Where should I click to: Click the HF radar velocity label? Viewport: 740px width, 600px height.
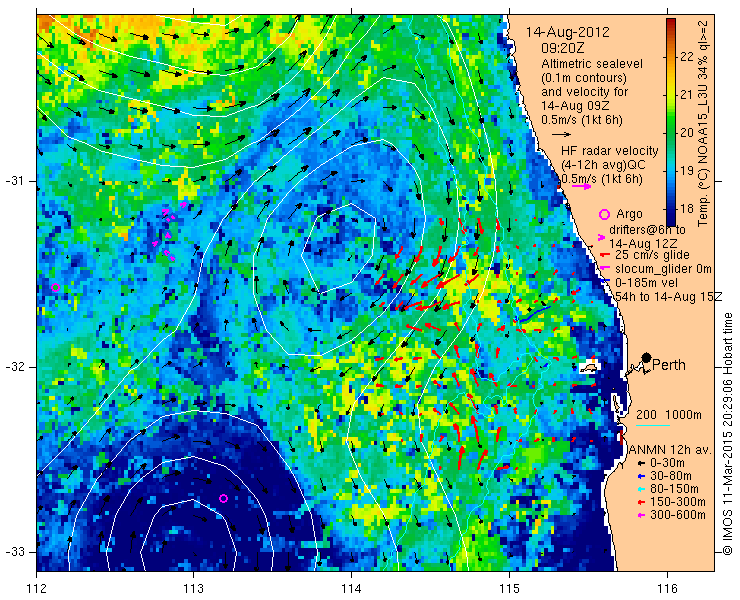point(610,151)
